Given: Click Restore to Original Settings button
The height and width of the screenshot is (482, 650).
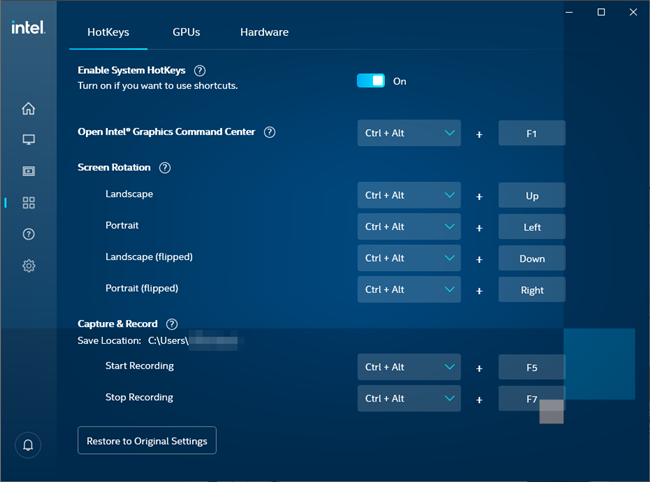Looking at the screenshot, I should (x=147, y=441).
